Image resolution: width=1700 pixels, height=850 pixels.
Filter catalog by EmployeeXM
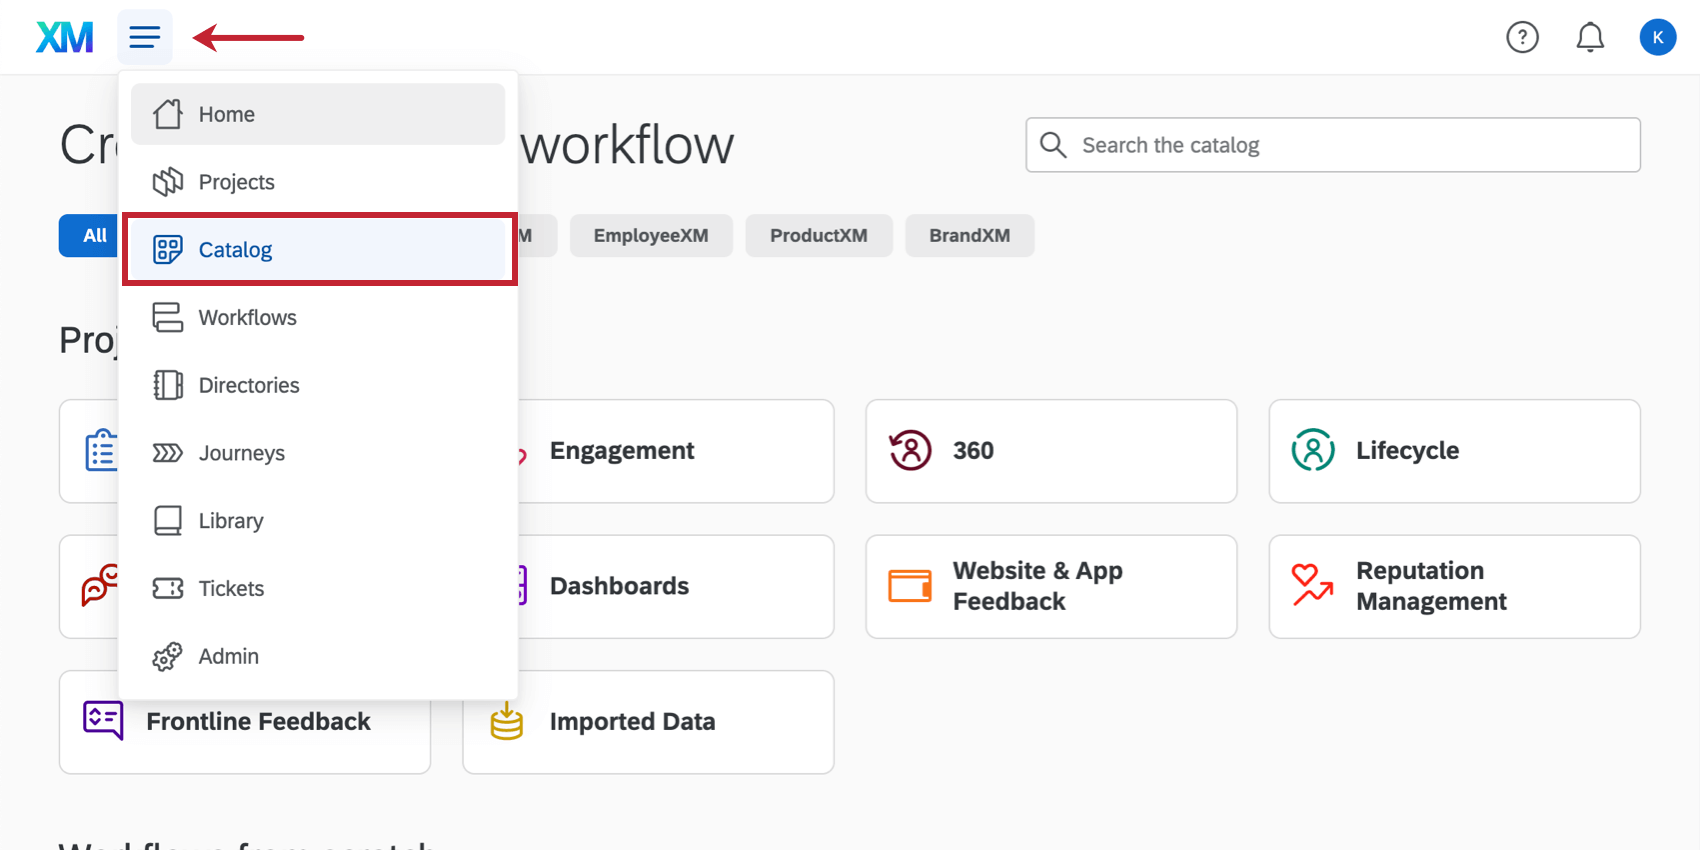(x=651, y=236)
